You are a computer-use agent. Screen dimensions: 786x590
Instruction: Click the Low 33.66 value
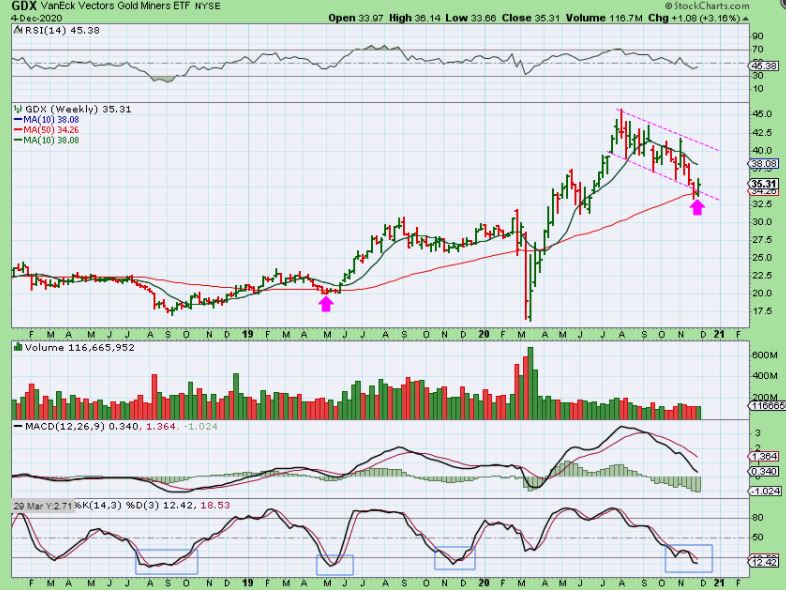(x=471, y=18)
